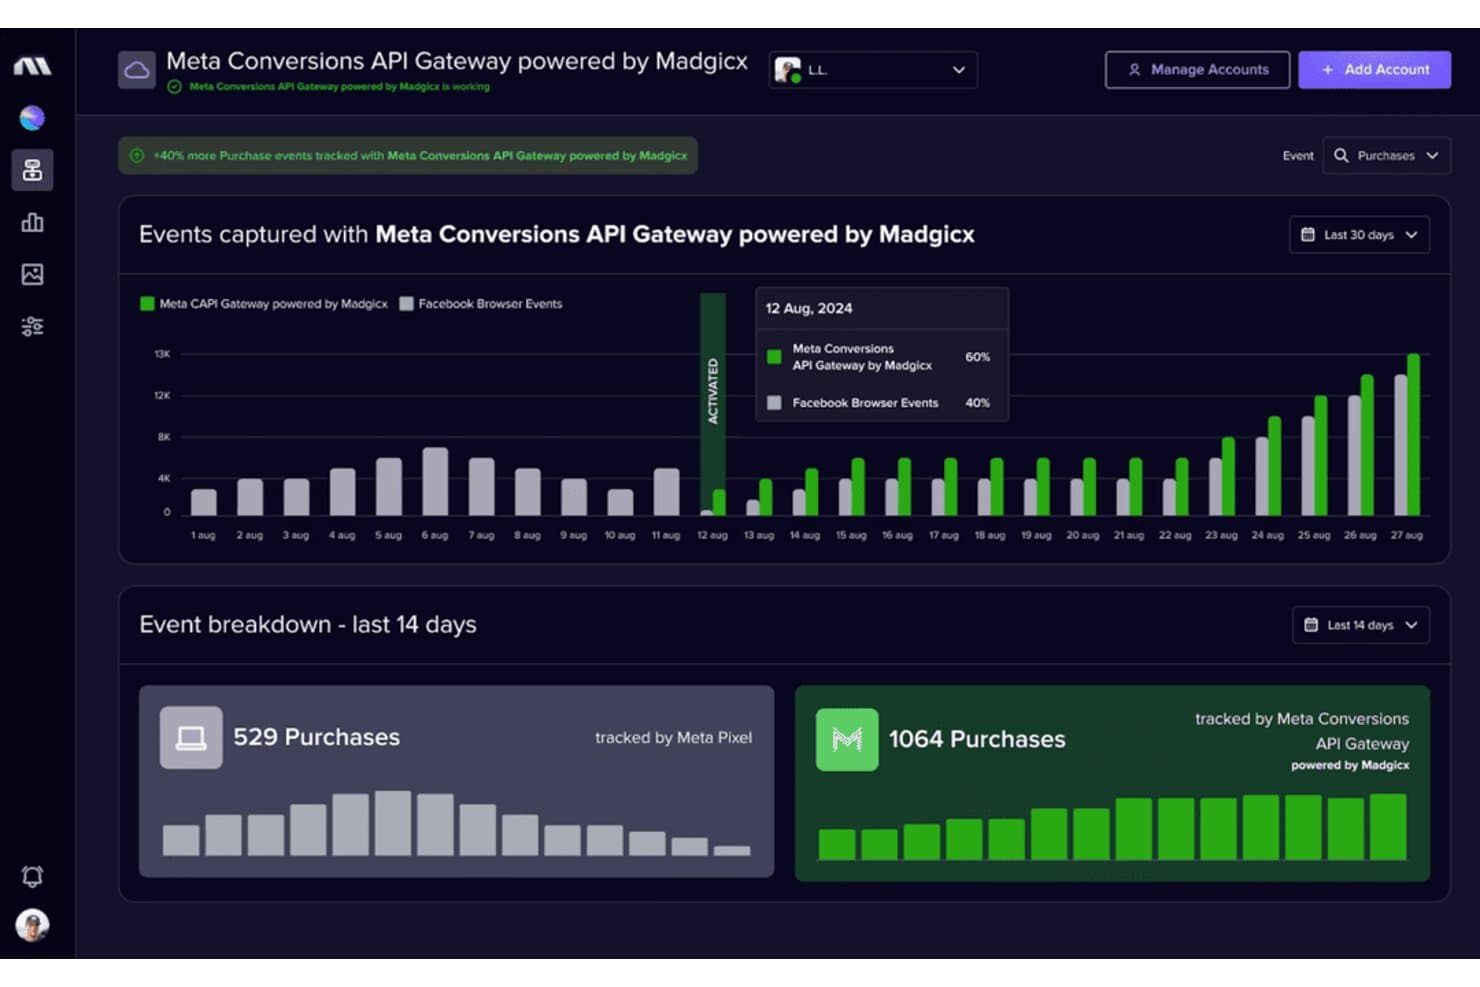
Task: Click green swatch in the 12 Aug tooltip
Action: click(773, 357)
